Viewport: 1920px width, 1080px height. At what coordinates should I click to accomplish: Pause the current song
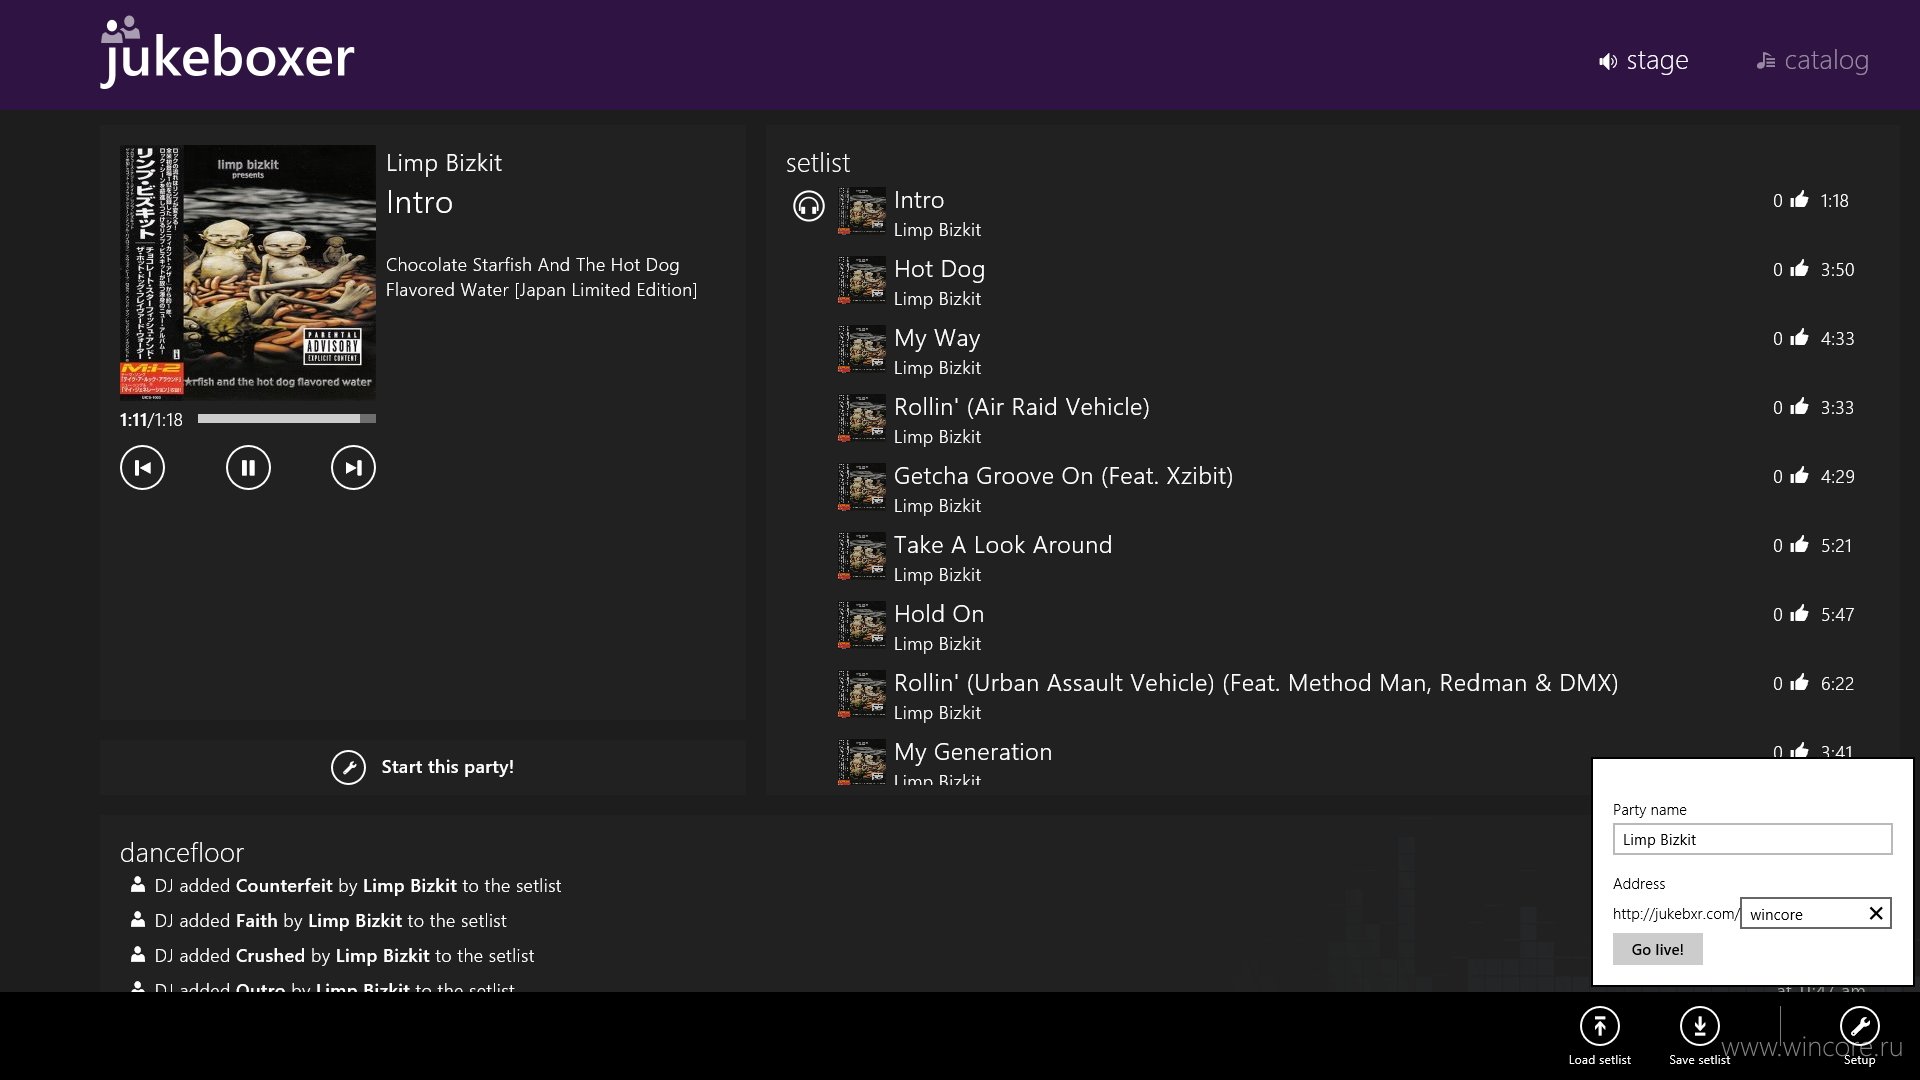click(248, 468)
